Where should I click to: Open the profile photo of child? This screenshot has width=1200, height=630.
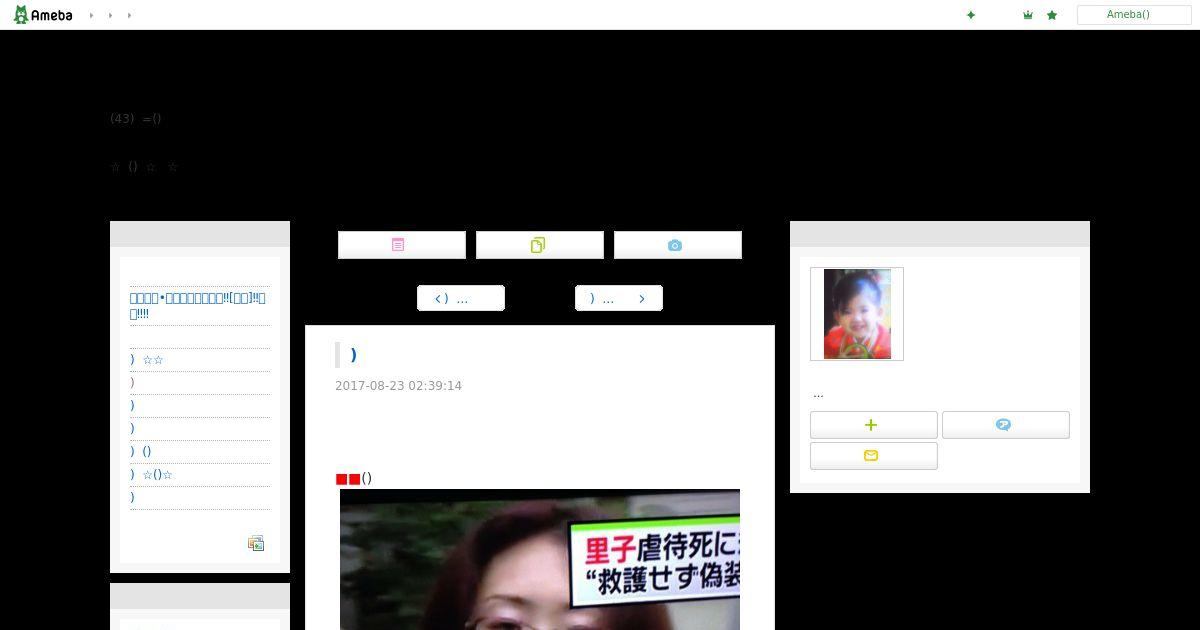coord(857,314)
